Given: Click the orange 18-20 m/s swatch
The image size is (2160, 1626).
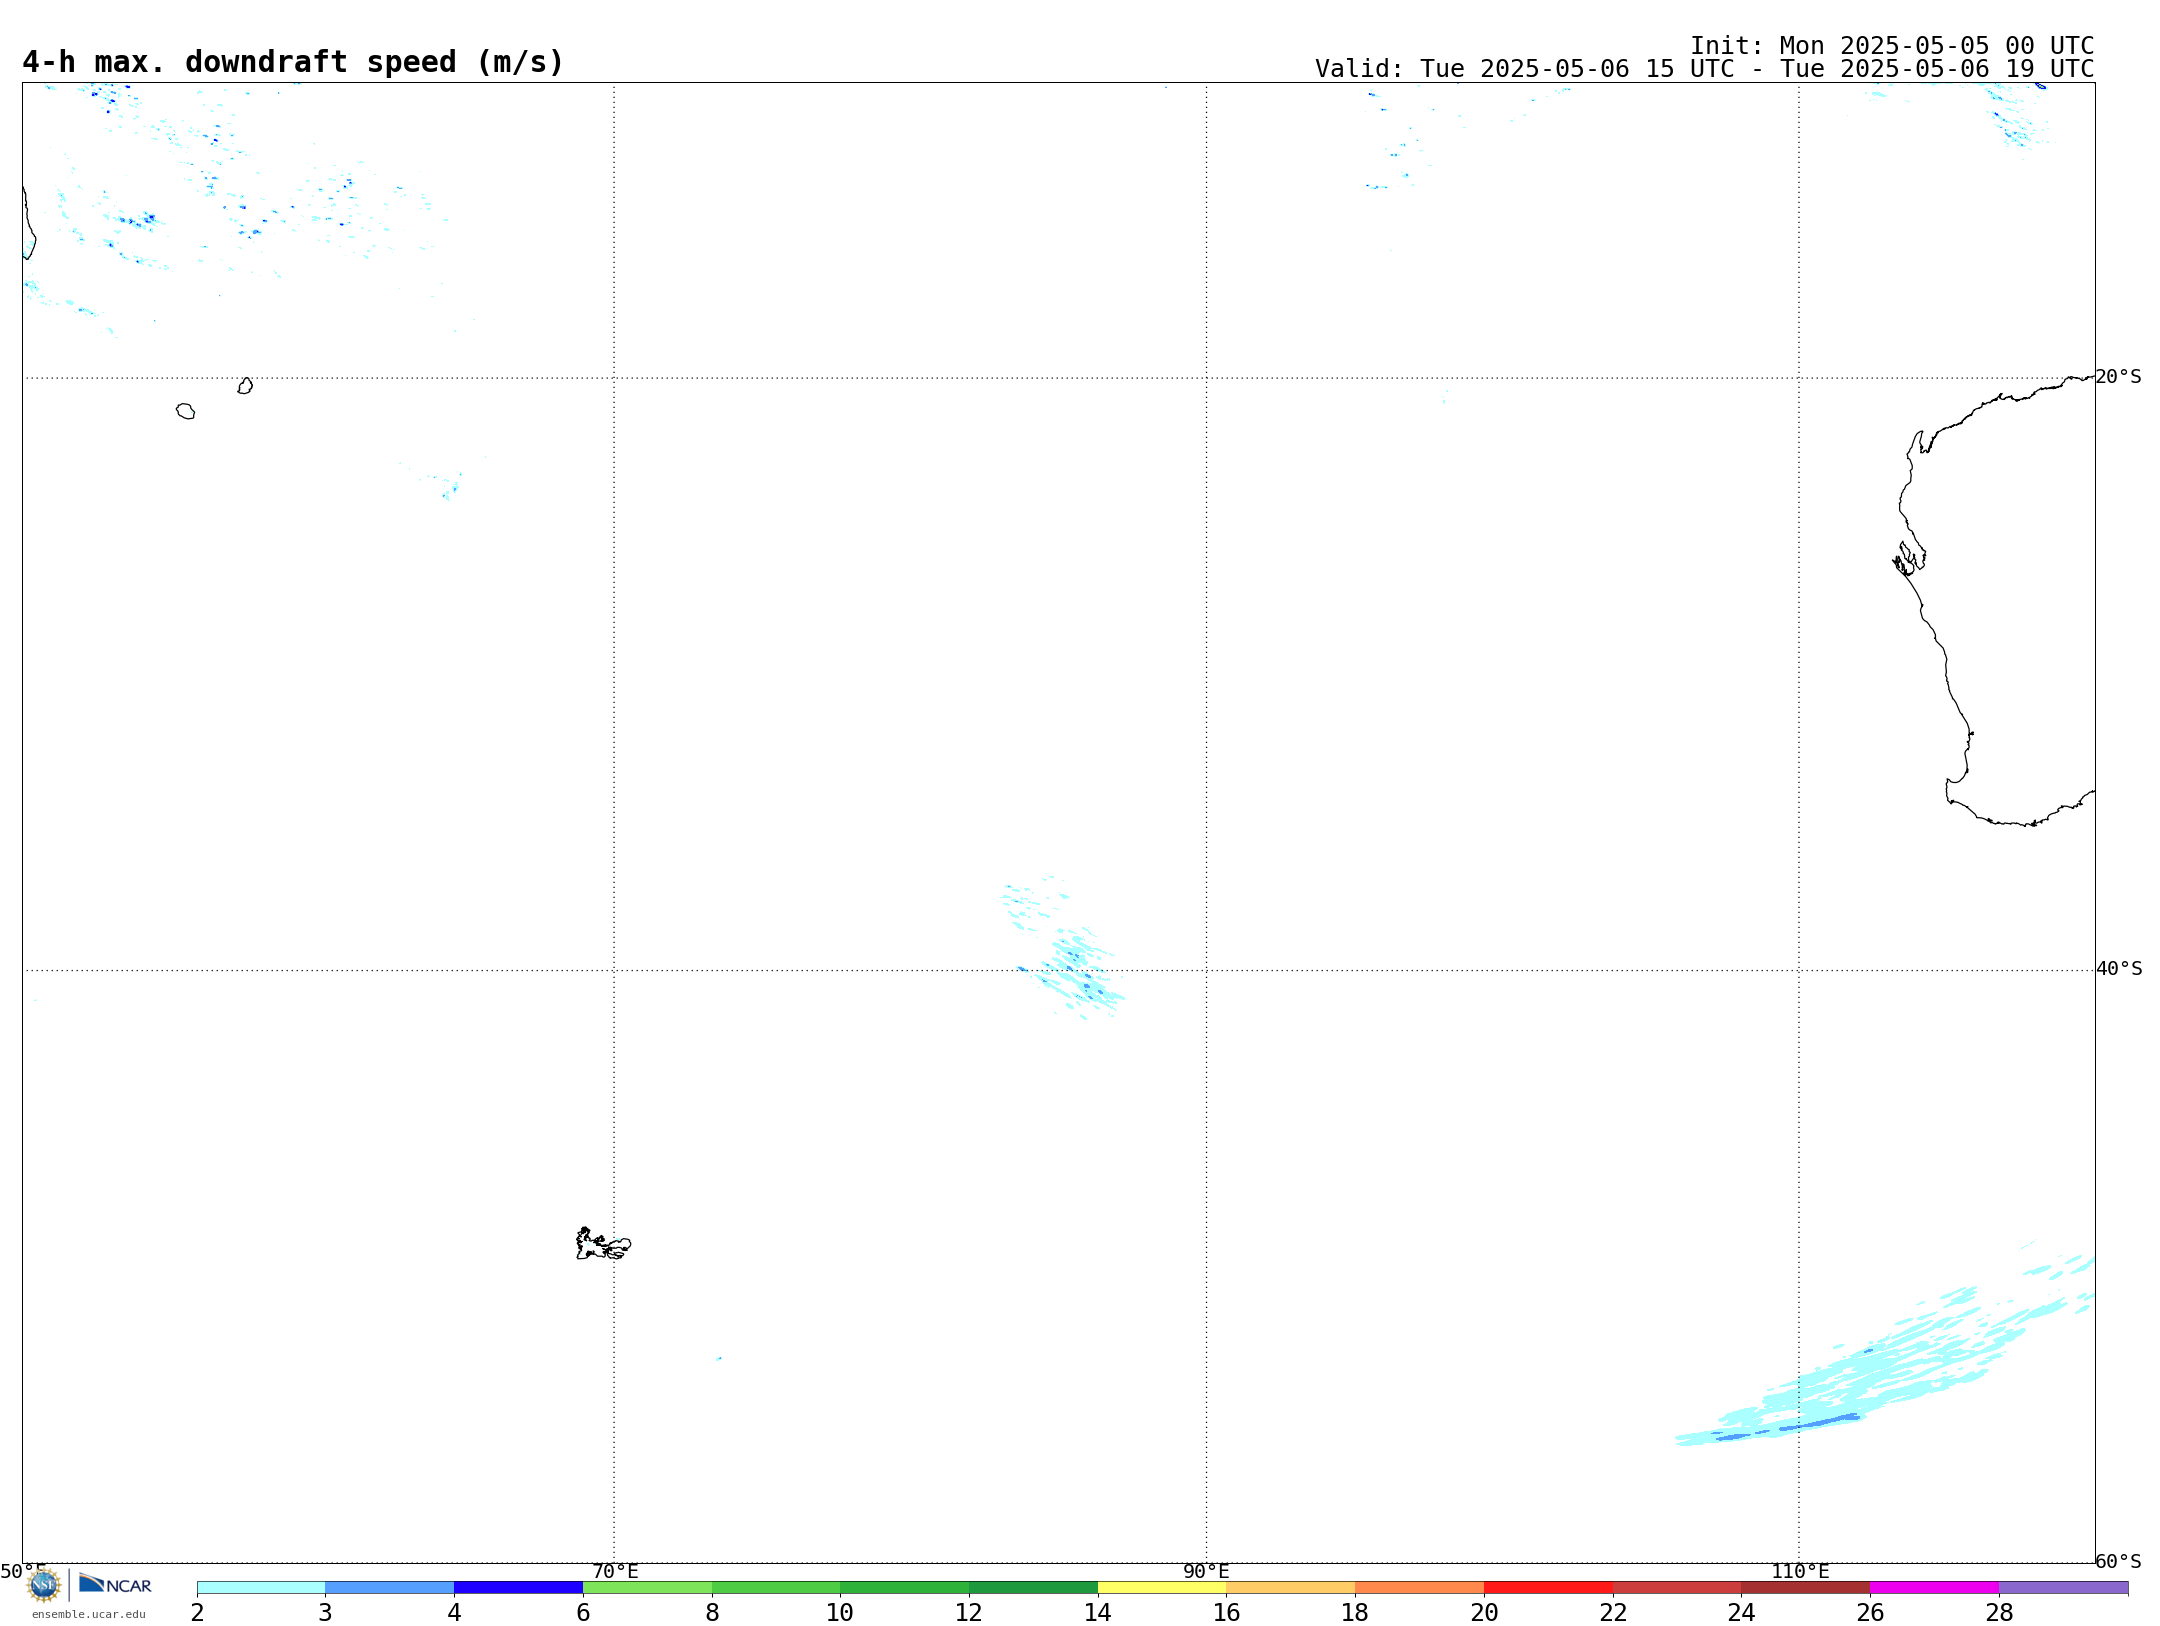Looking at the screenshot, I should [1420, 1588].
